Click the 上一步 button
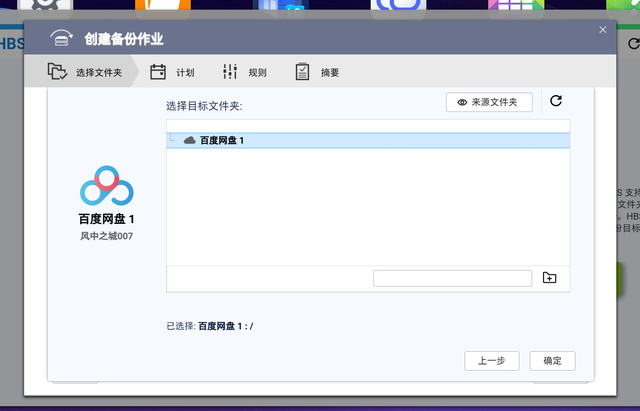Screen dimensions: 640x411 coord(492,361)
